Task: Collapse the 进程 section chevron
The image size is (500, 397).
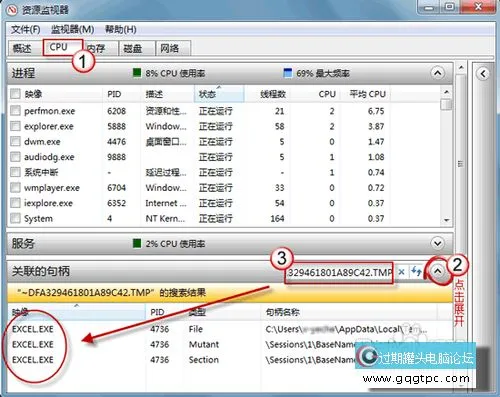Action: click(438, 73)
